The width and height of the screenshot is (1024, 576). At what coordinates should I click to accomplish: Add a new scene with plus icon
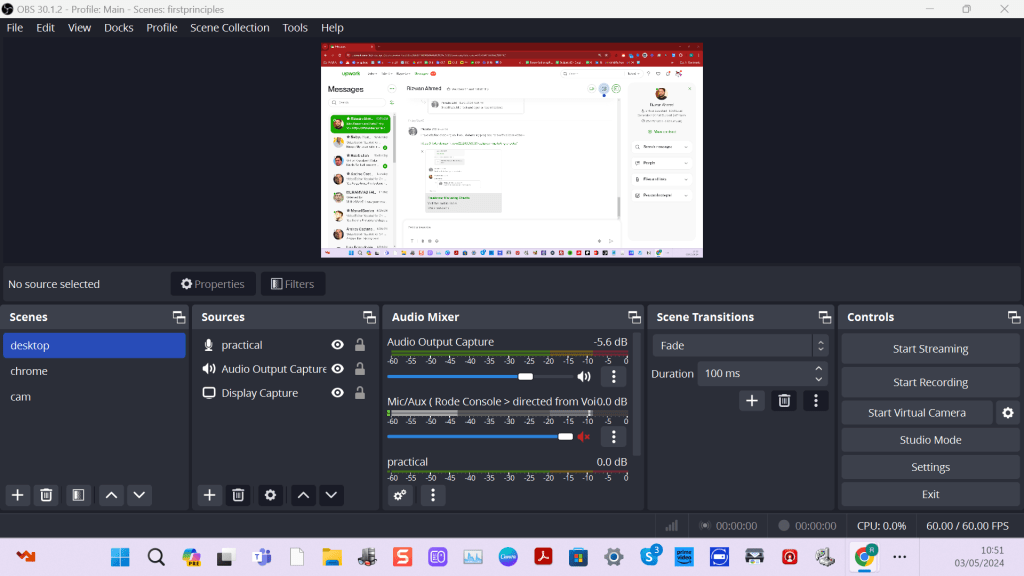18,495
